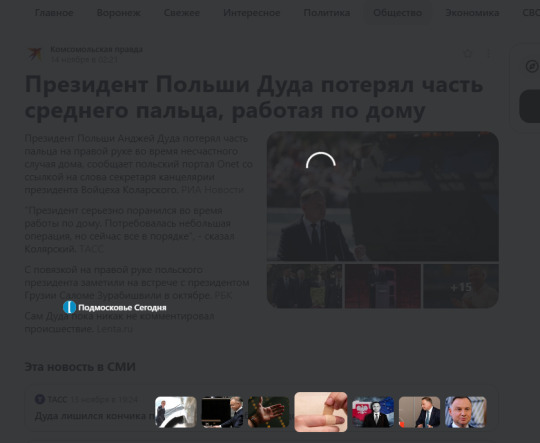Open the main article photo of Duda
Viewport: 540px width, 443px height.
click(383, 196)
